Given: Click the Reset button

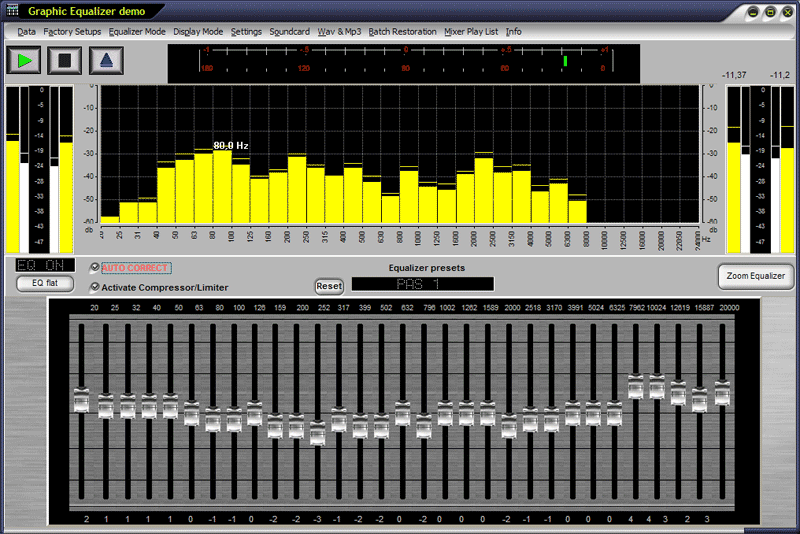Looking at the screenshot, I should point(329,286).
